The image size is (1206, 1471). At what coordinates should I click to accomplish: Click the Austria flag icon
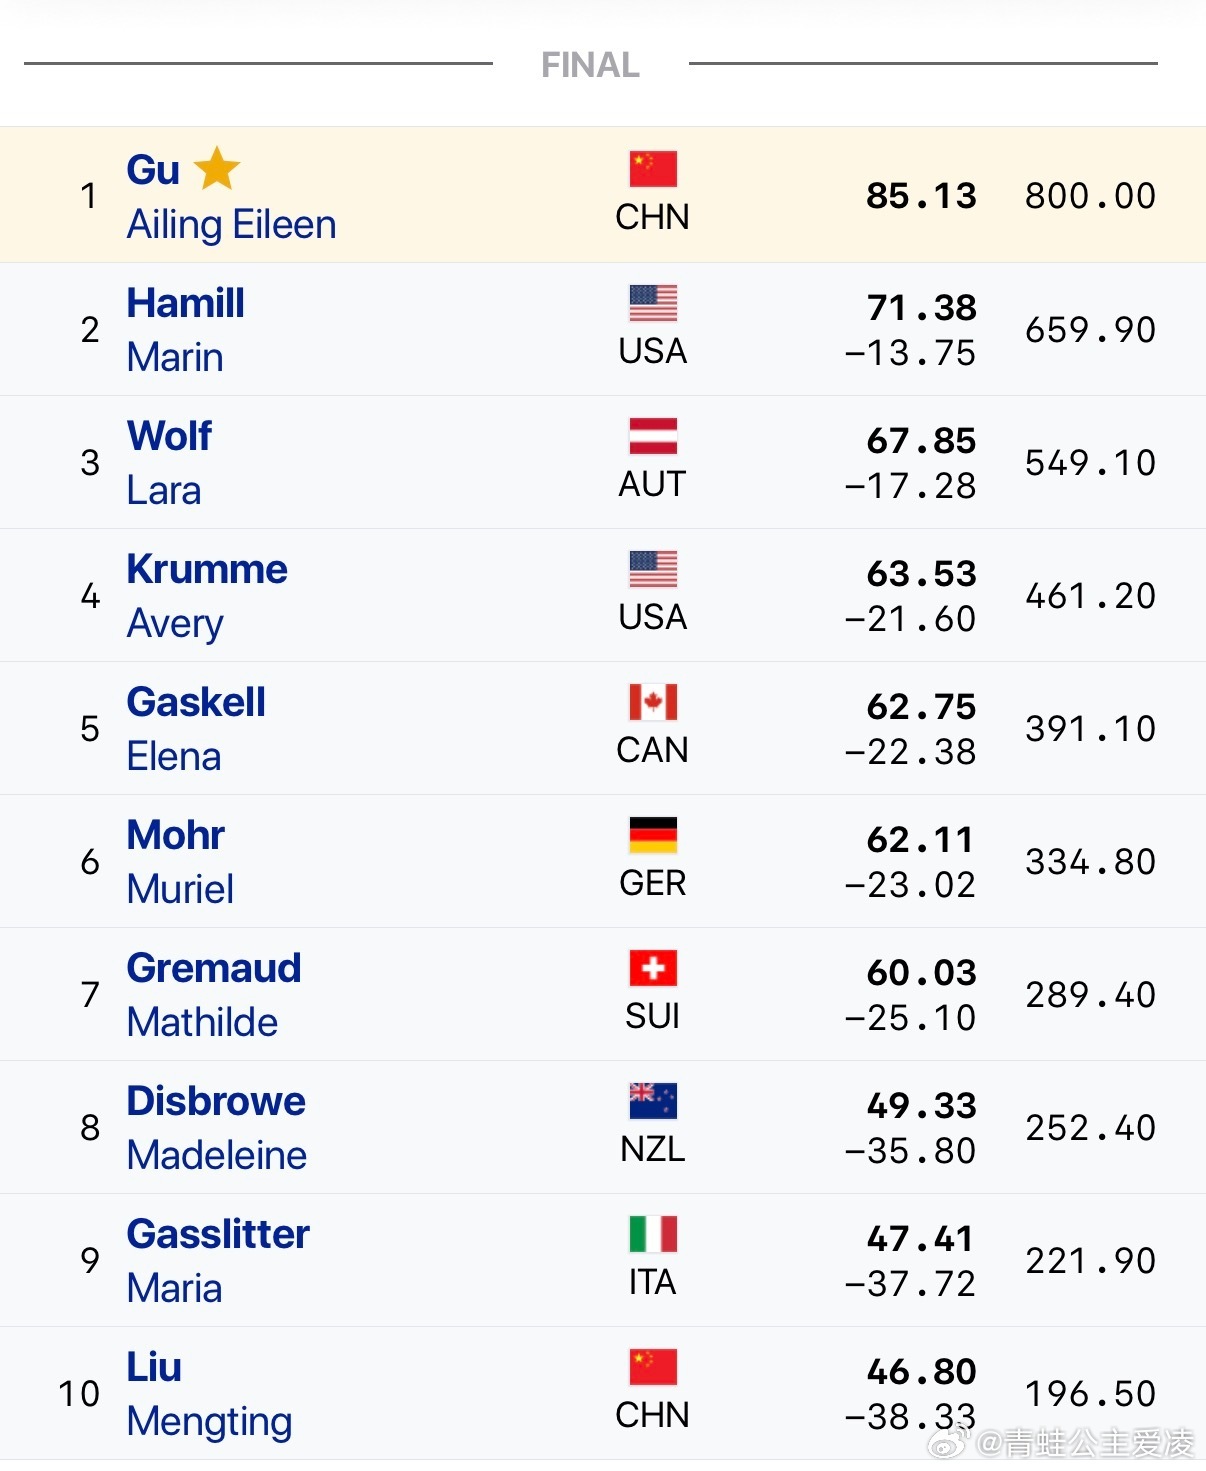(652, 436)
